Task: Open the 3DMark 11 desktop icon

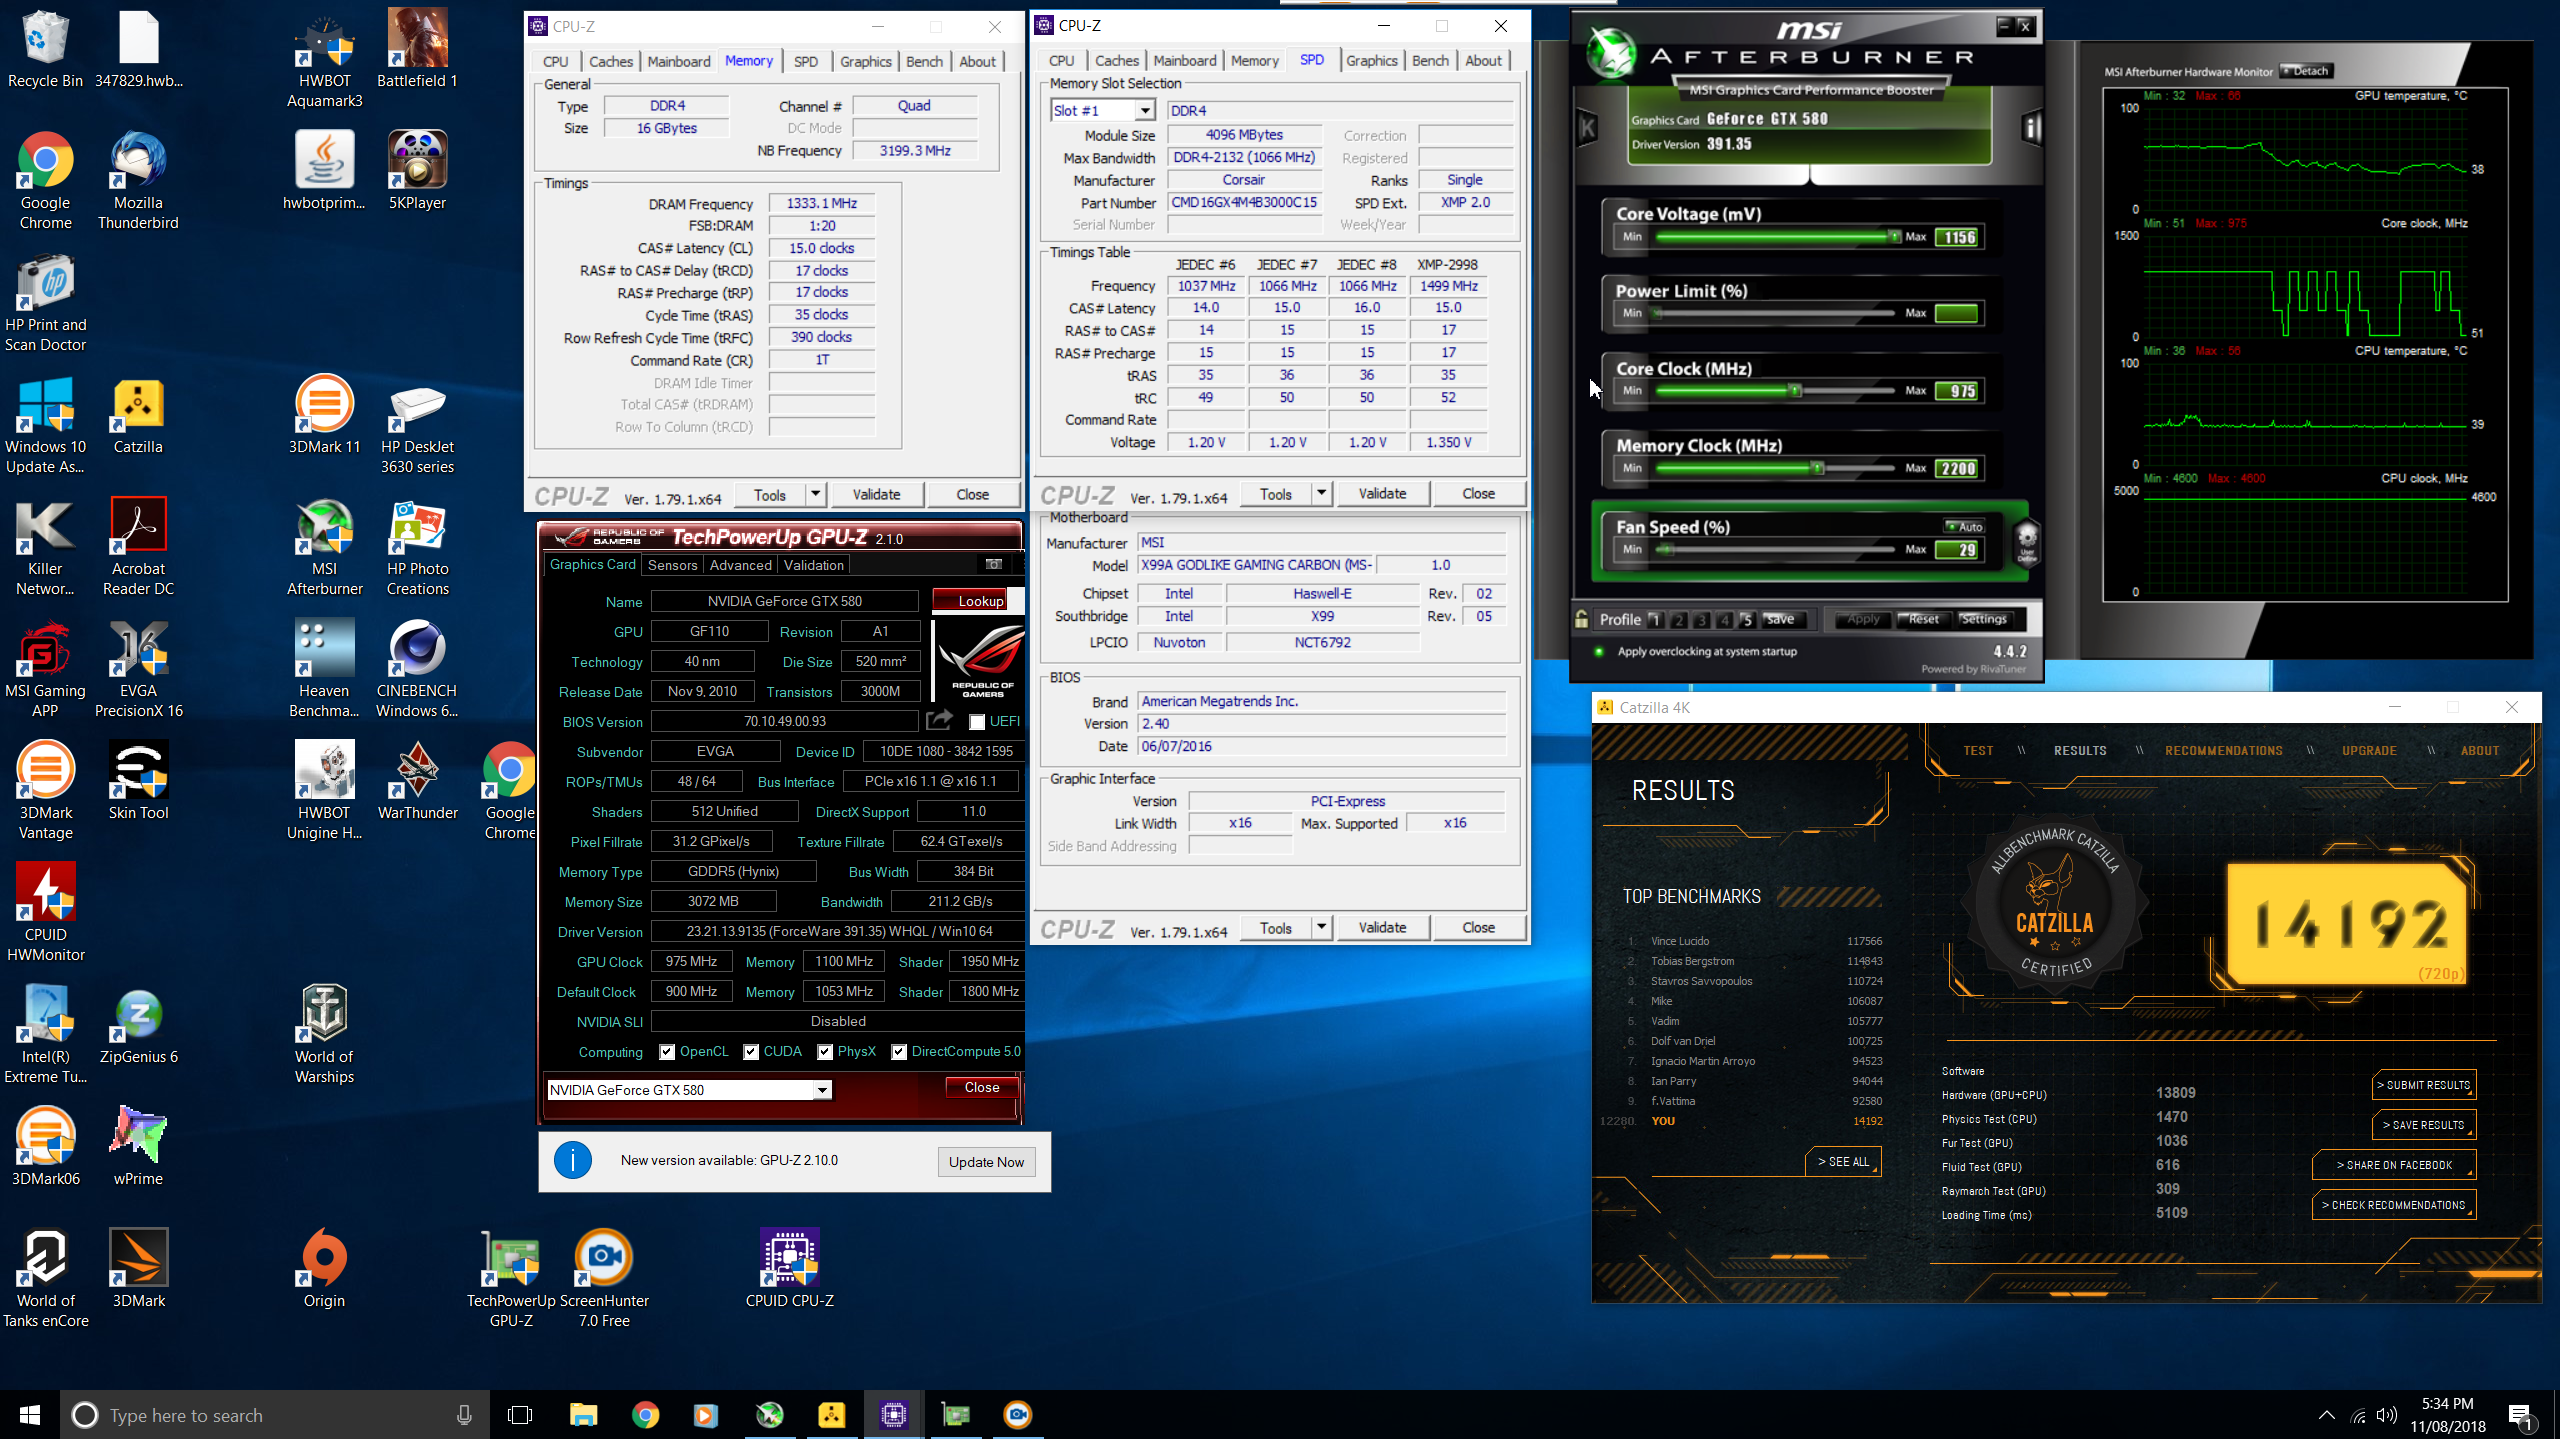Action: point(324,415)
